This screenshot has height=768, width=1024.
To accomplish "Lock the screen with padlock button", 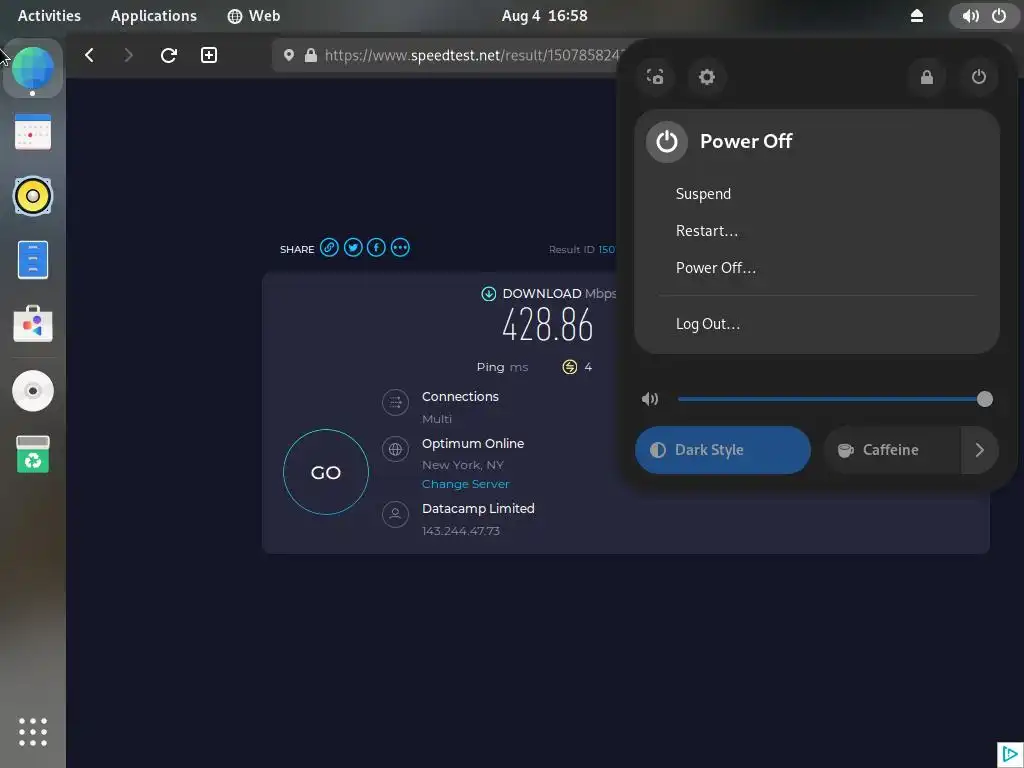I will pyautogui.click(x=927, y=77).
